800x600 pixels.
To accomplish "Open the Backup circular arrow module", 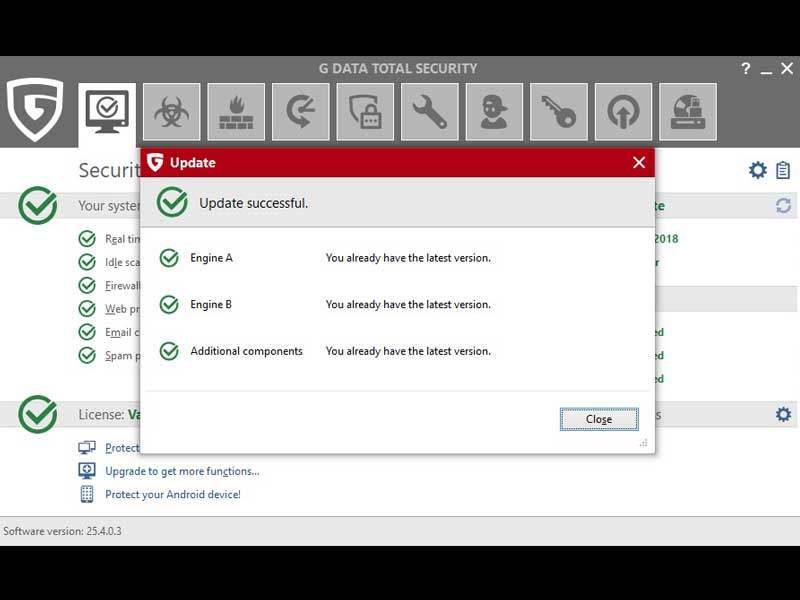I will pyautogui.click(x=300, y=112).
